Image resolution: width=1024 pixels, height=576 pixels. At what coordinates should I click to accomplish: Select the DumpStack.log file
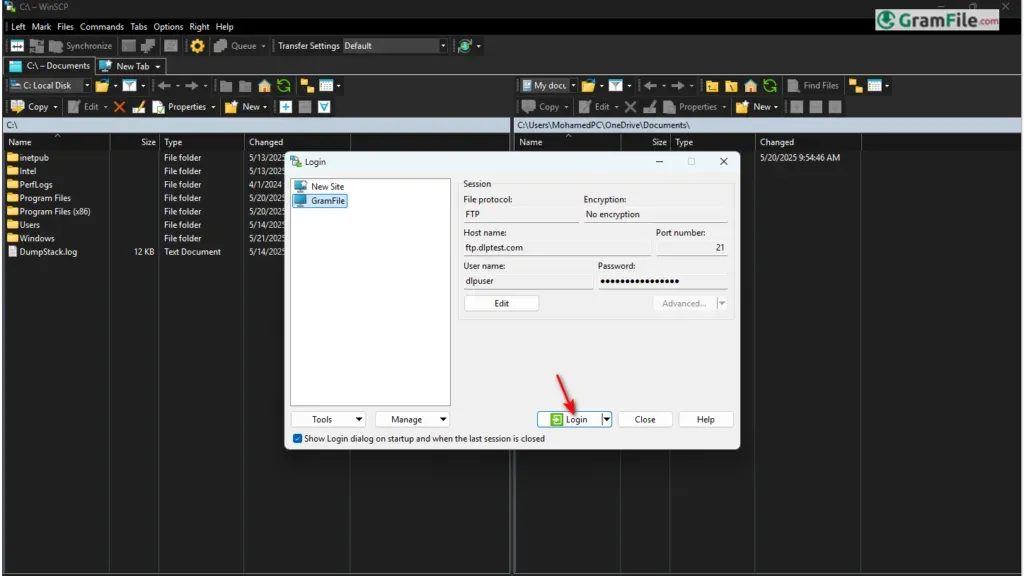coord(42,252)
